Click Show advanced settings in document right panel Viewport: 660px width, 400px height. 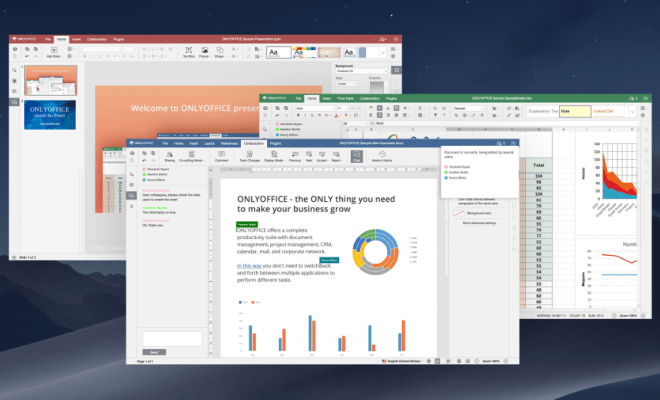pyautogui.click(x=479, y=223)
